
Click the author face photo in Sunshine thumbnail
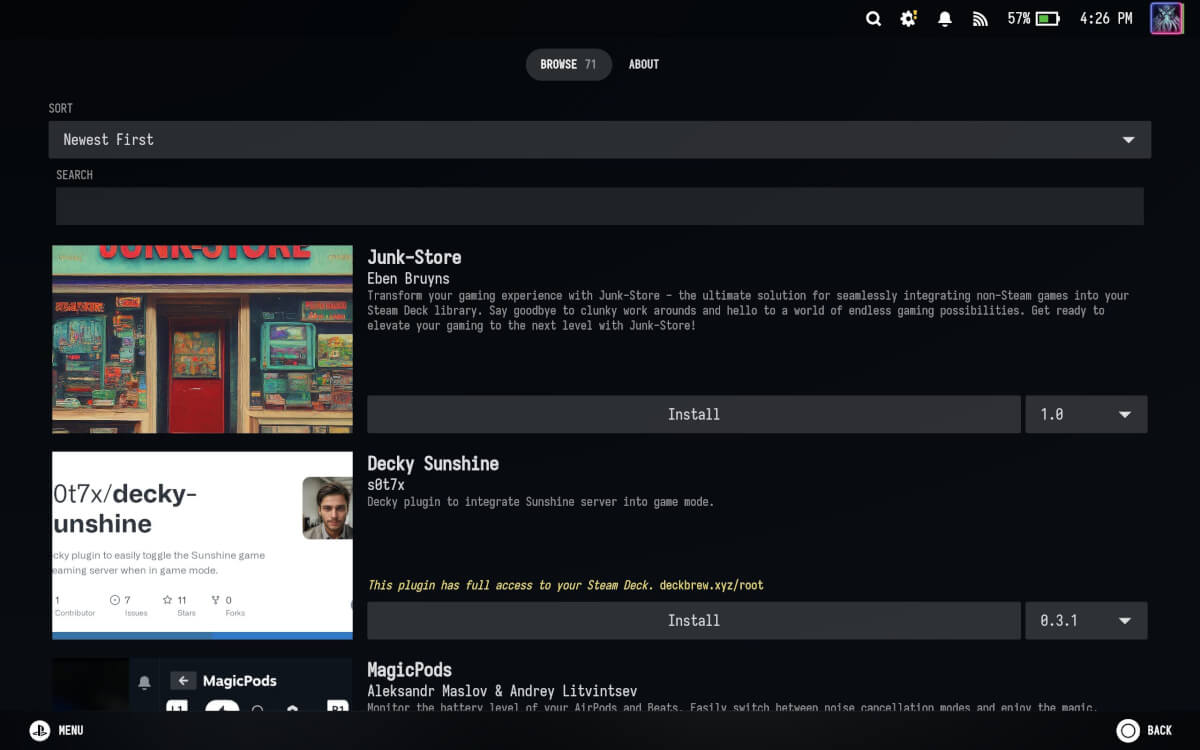pyautogui.click(x=327, y=507)
